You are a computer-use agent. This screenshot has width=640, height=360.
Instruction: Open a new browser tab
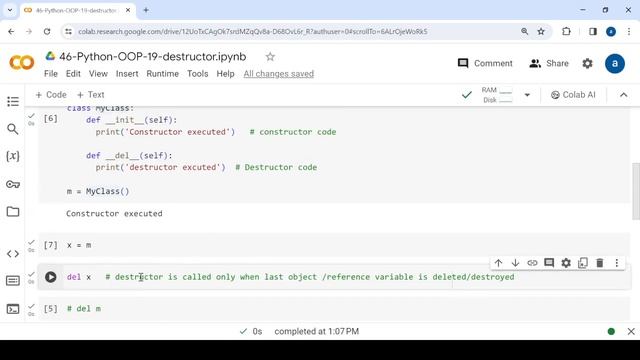coord(146,10)
